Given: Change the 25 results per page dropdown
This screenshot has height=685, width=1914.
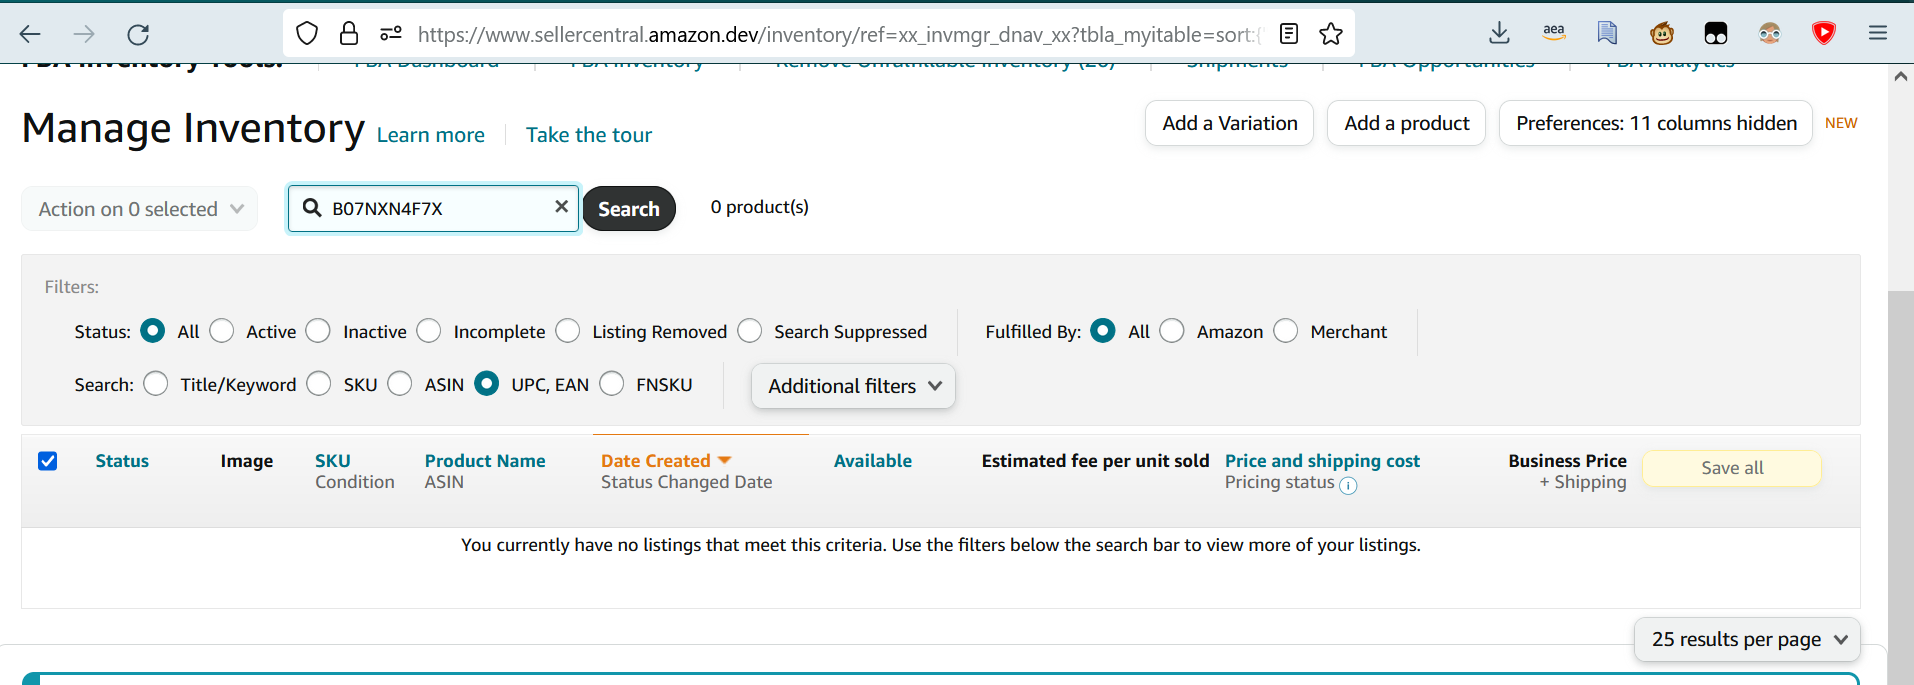Looking at the screenshot, I should [x=1747, y=639].
